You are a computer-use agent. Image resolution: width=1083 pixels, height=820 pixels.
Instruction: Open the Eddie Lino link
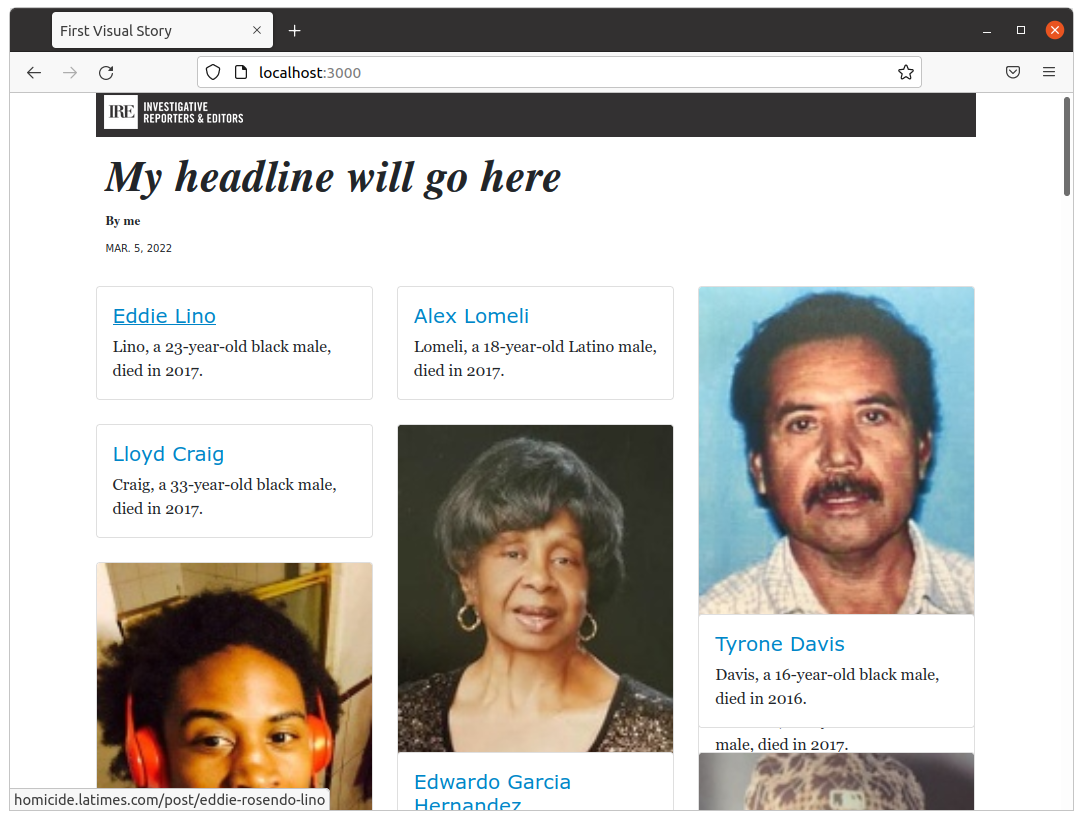164,316
